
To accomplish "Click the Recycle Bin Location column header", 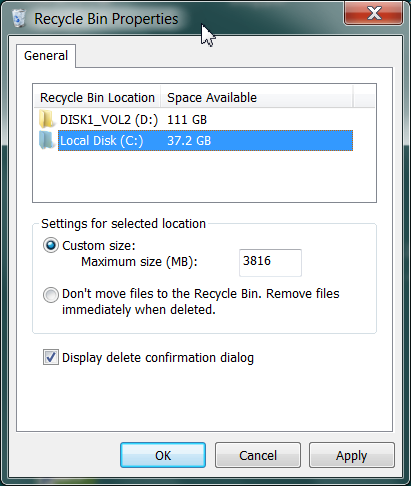I will 97,98.
